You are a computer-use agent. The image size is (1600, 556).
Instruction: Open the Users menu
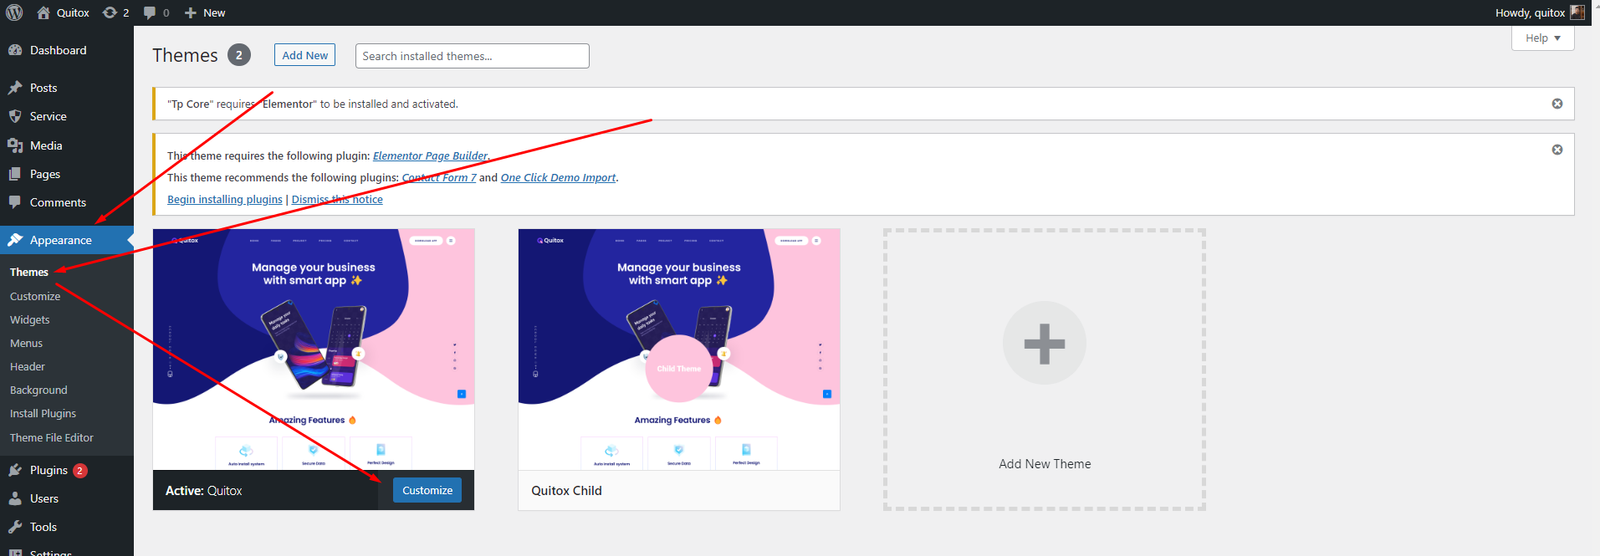pos(44,499)
